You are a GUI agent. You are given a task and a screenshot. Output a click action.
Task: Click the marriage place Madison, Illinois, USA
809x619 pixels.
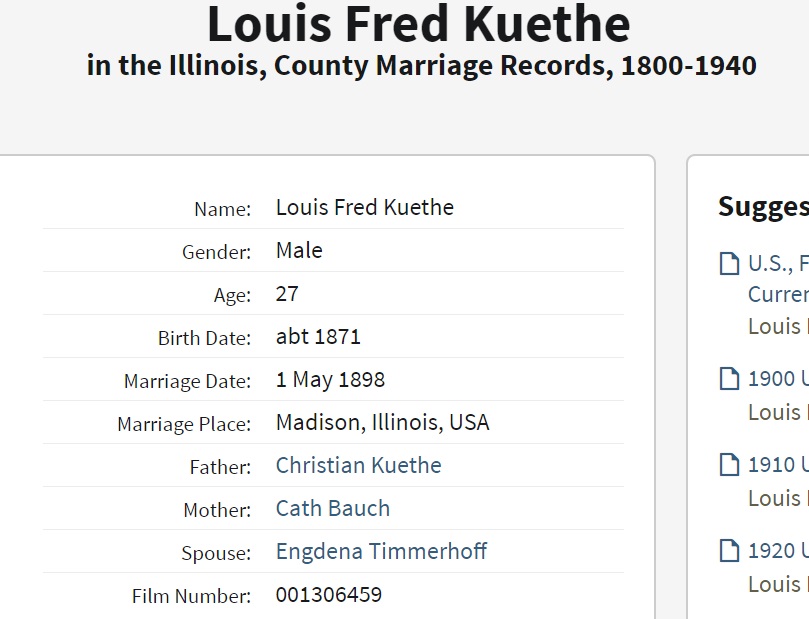(x=382, y=422)
